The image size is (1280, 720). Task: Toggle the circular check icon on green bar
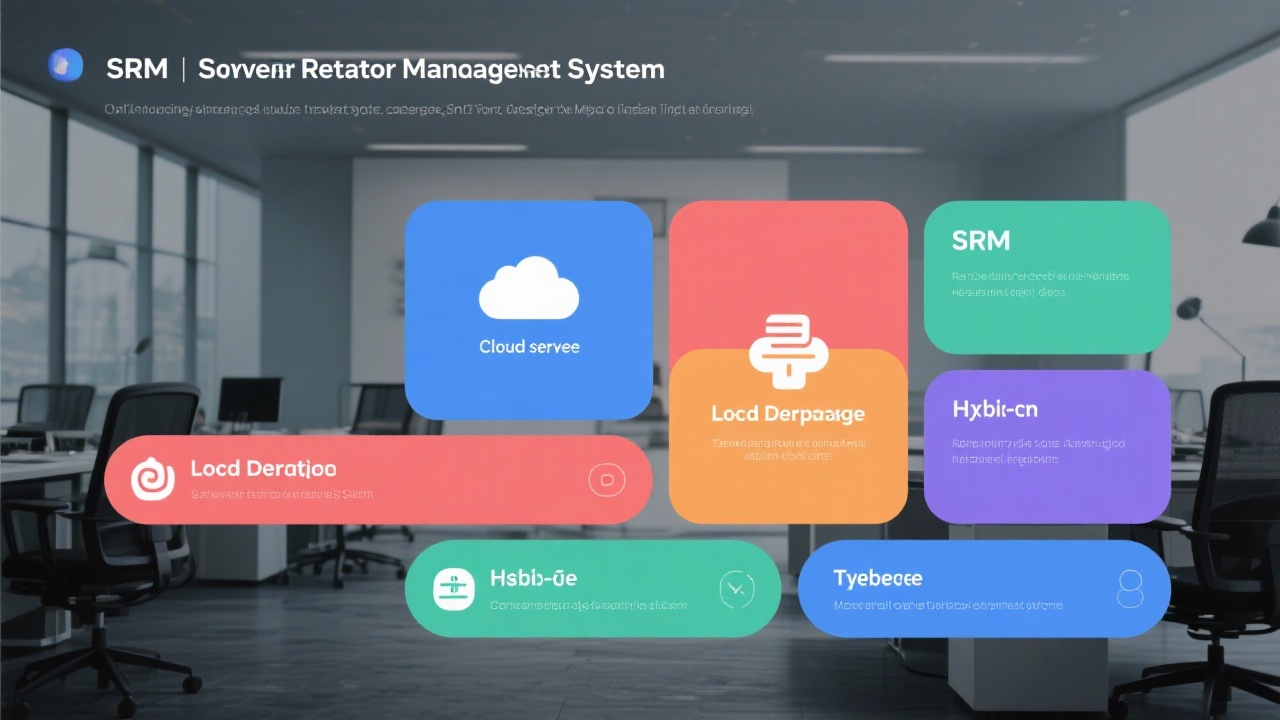737,589
